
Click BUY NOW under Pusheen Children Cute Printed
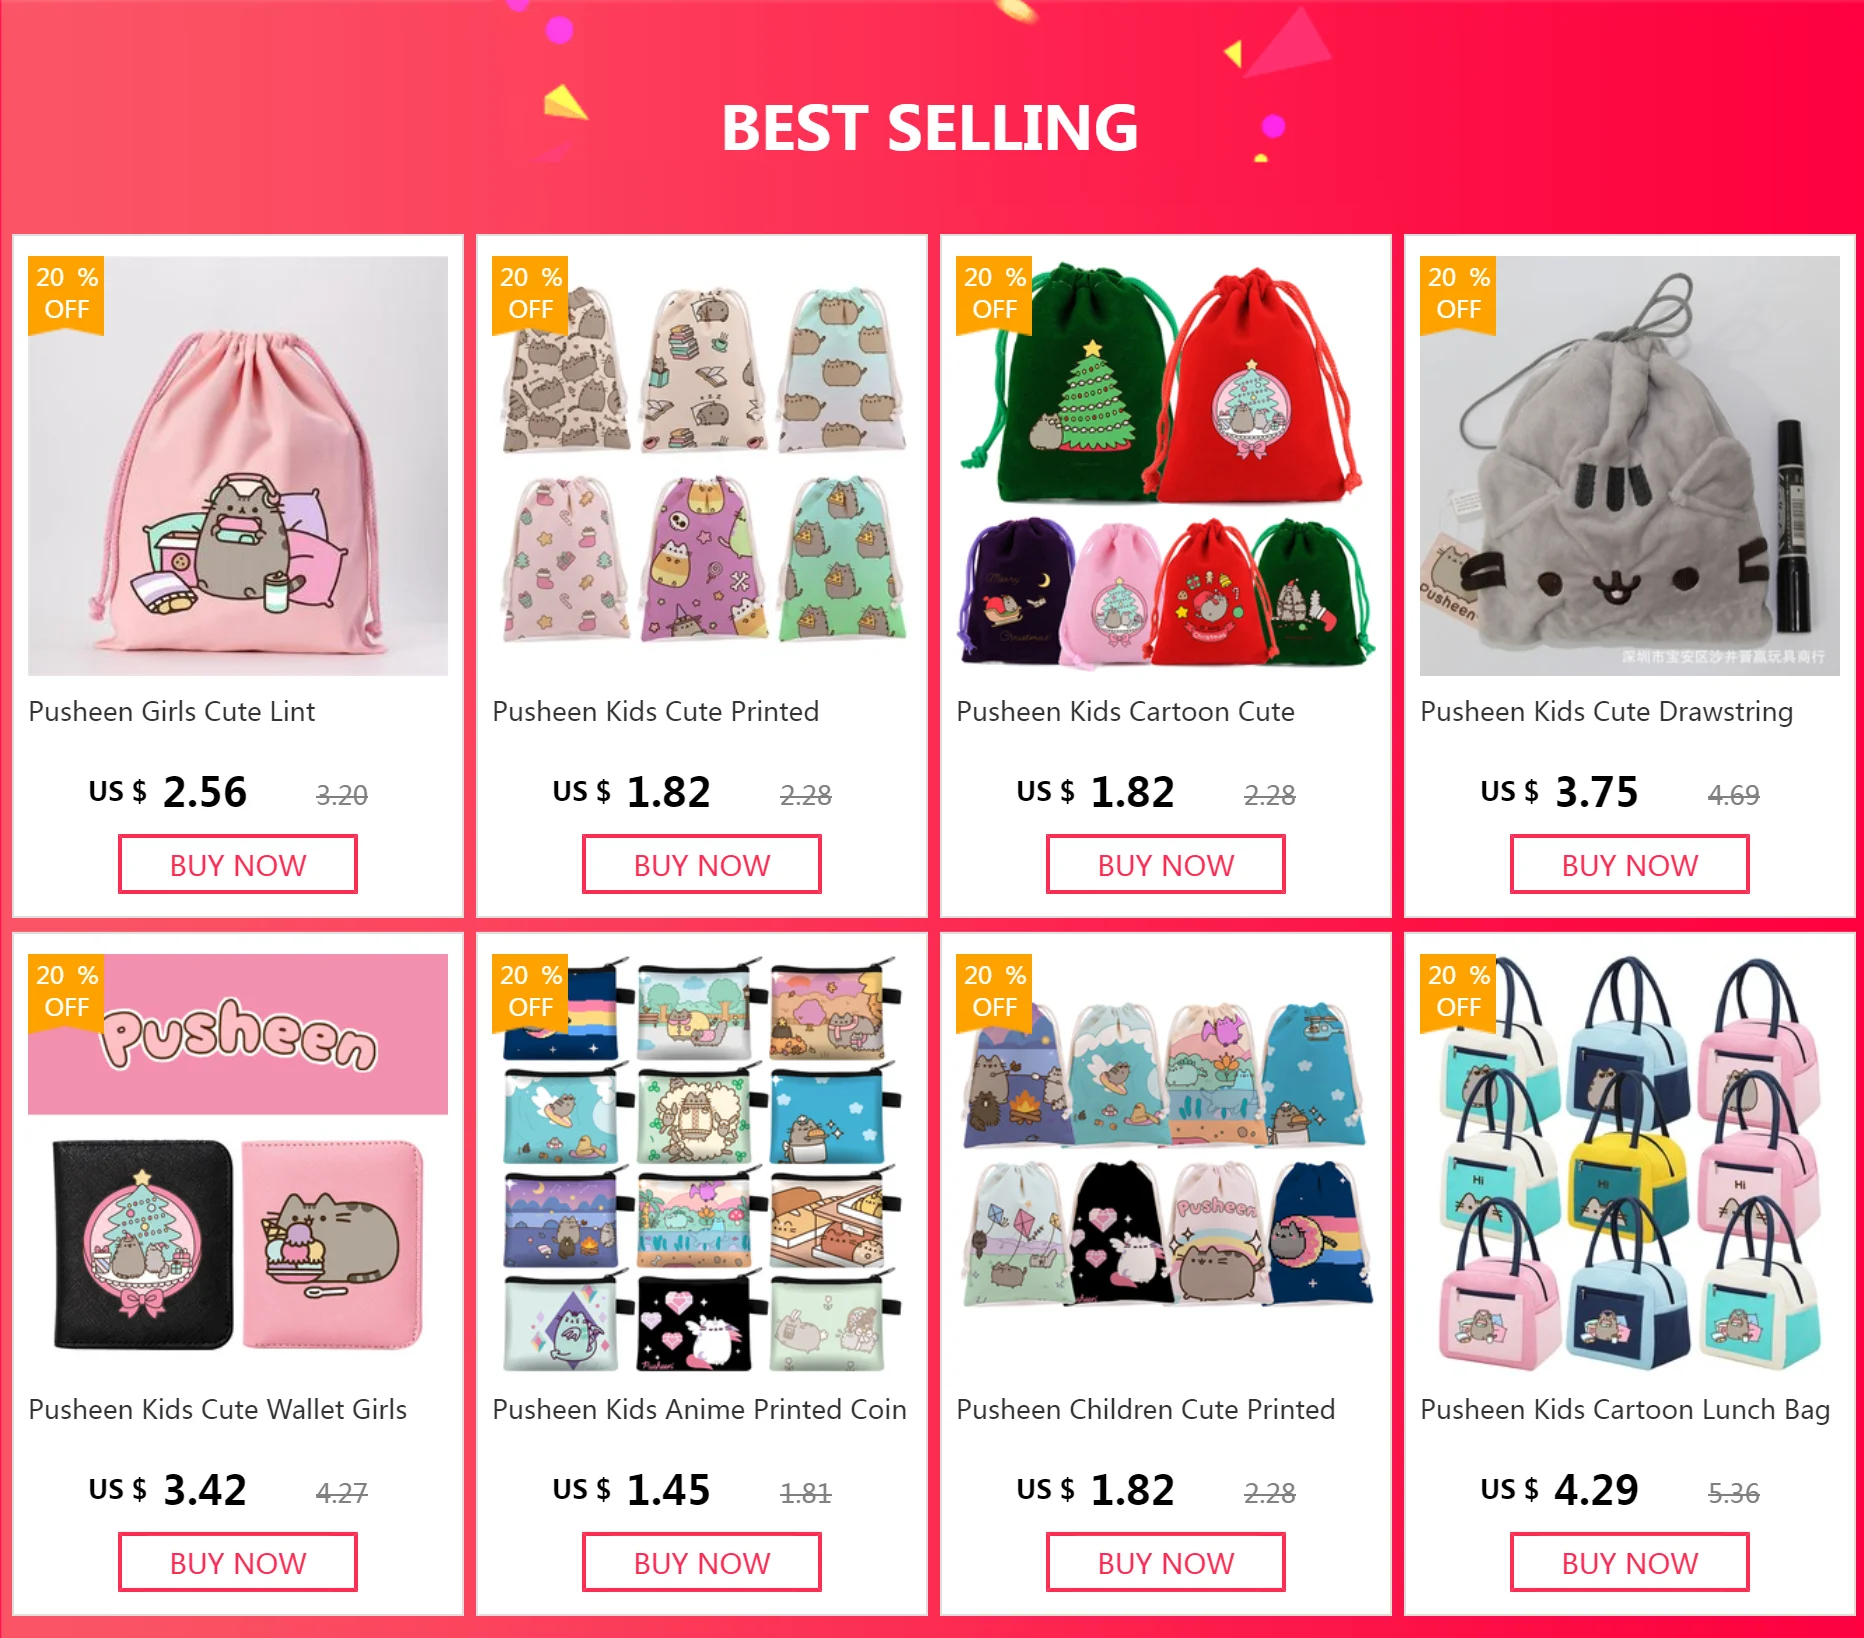(1166, 1563)
